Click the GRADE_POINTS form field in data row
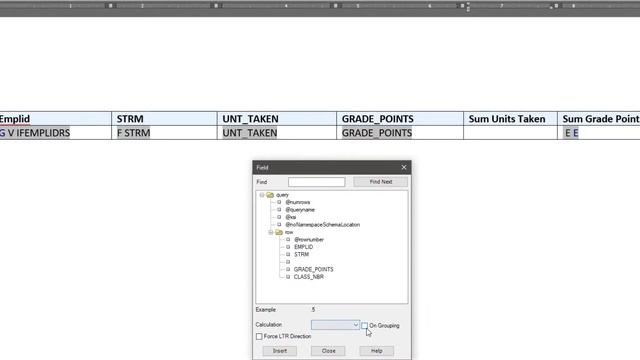The height and width of the screenshot is (360, 640). point(376,133)
